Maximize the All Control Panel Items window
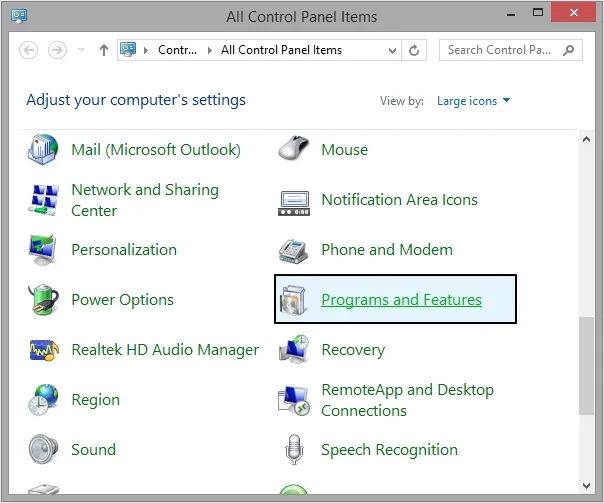 point(538,13)
